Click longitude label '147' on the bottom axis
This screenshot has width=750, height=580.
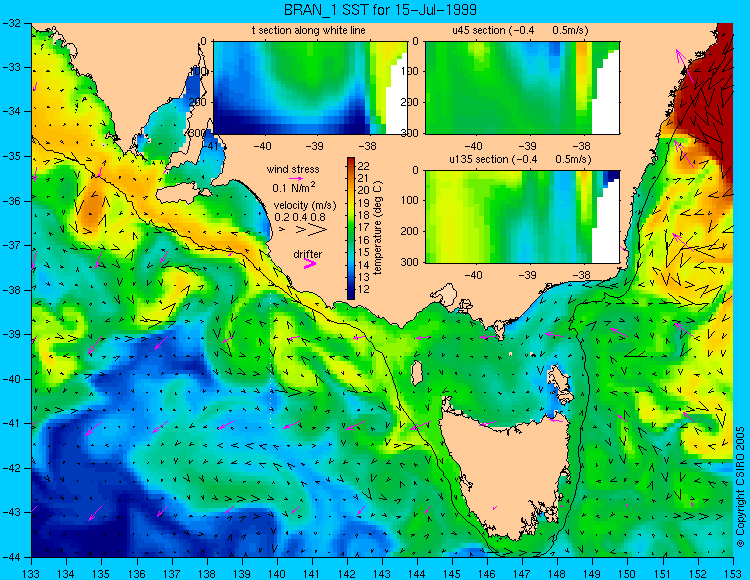click(522, 572)
